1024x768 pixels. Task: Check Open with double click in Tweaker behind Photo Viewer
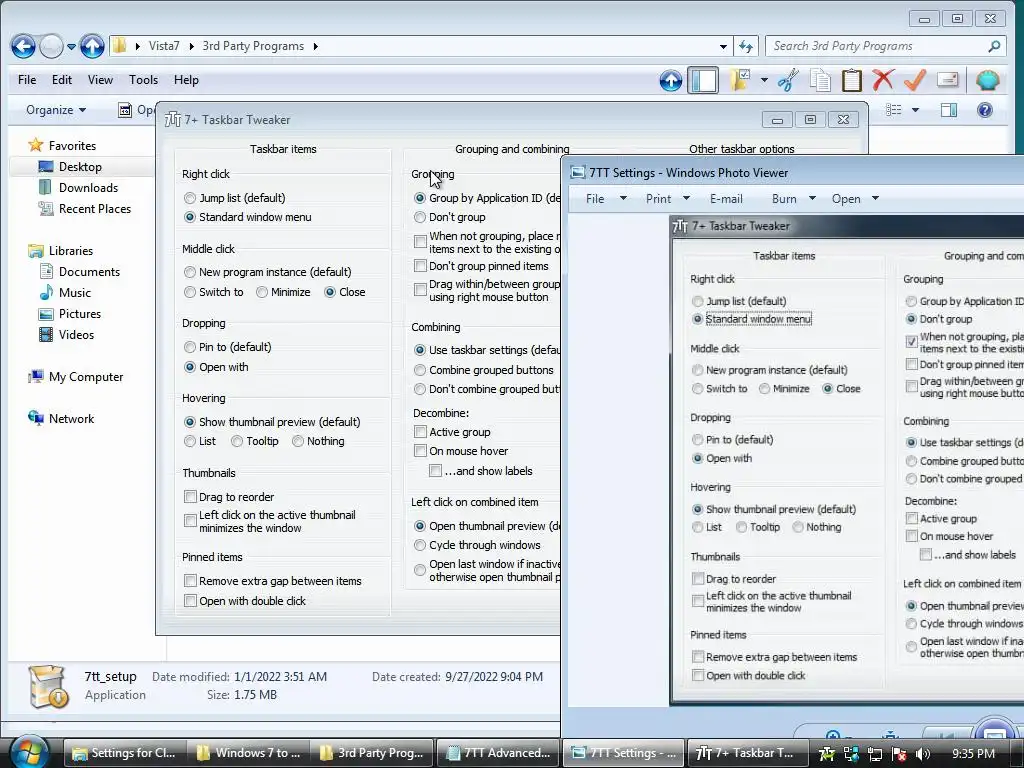tap(190, 601)
